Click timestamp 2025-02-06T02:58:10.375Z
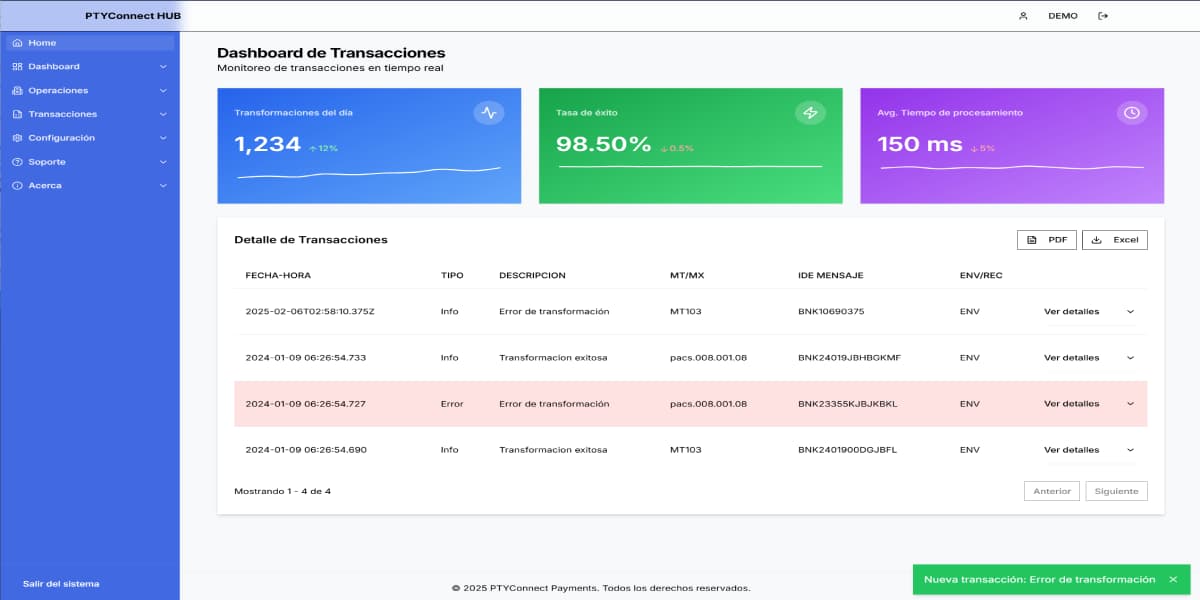The width and height of the screenshot is (1200, 600). (310, 312)
